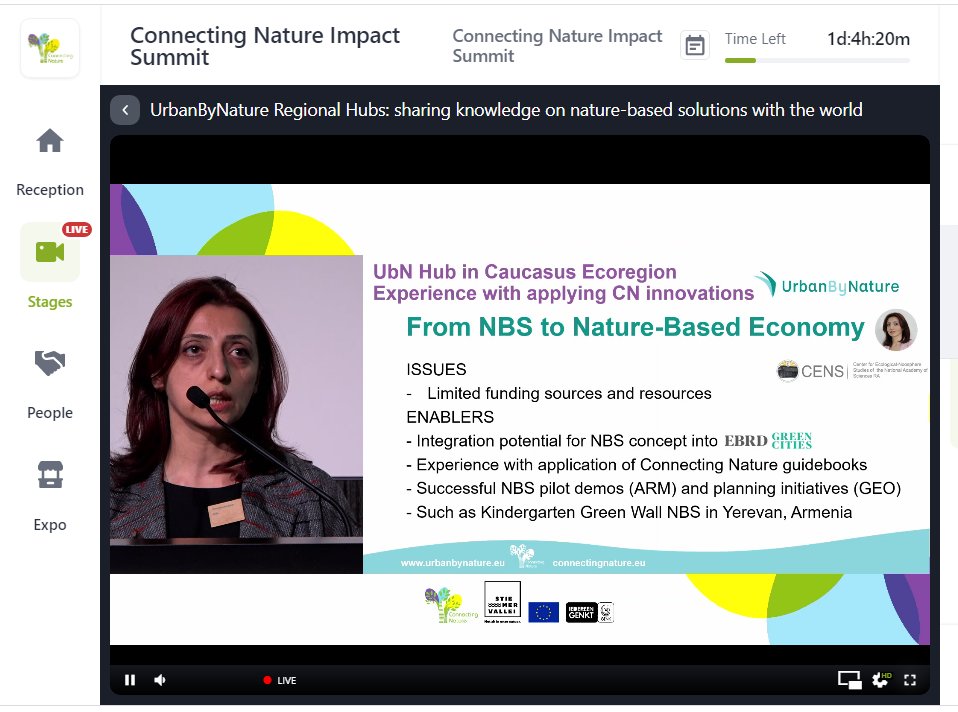The image size is (958, 712).
Task: Open video quality HD settings
Action: coord(881,680)
